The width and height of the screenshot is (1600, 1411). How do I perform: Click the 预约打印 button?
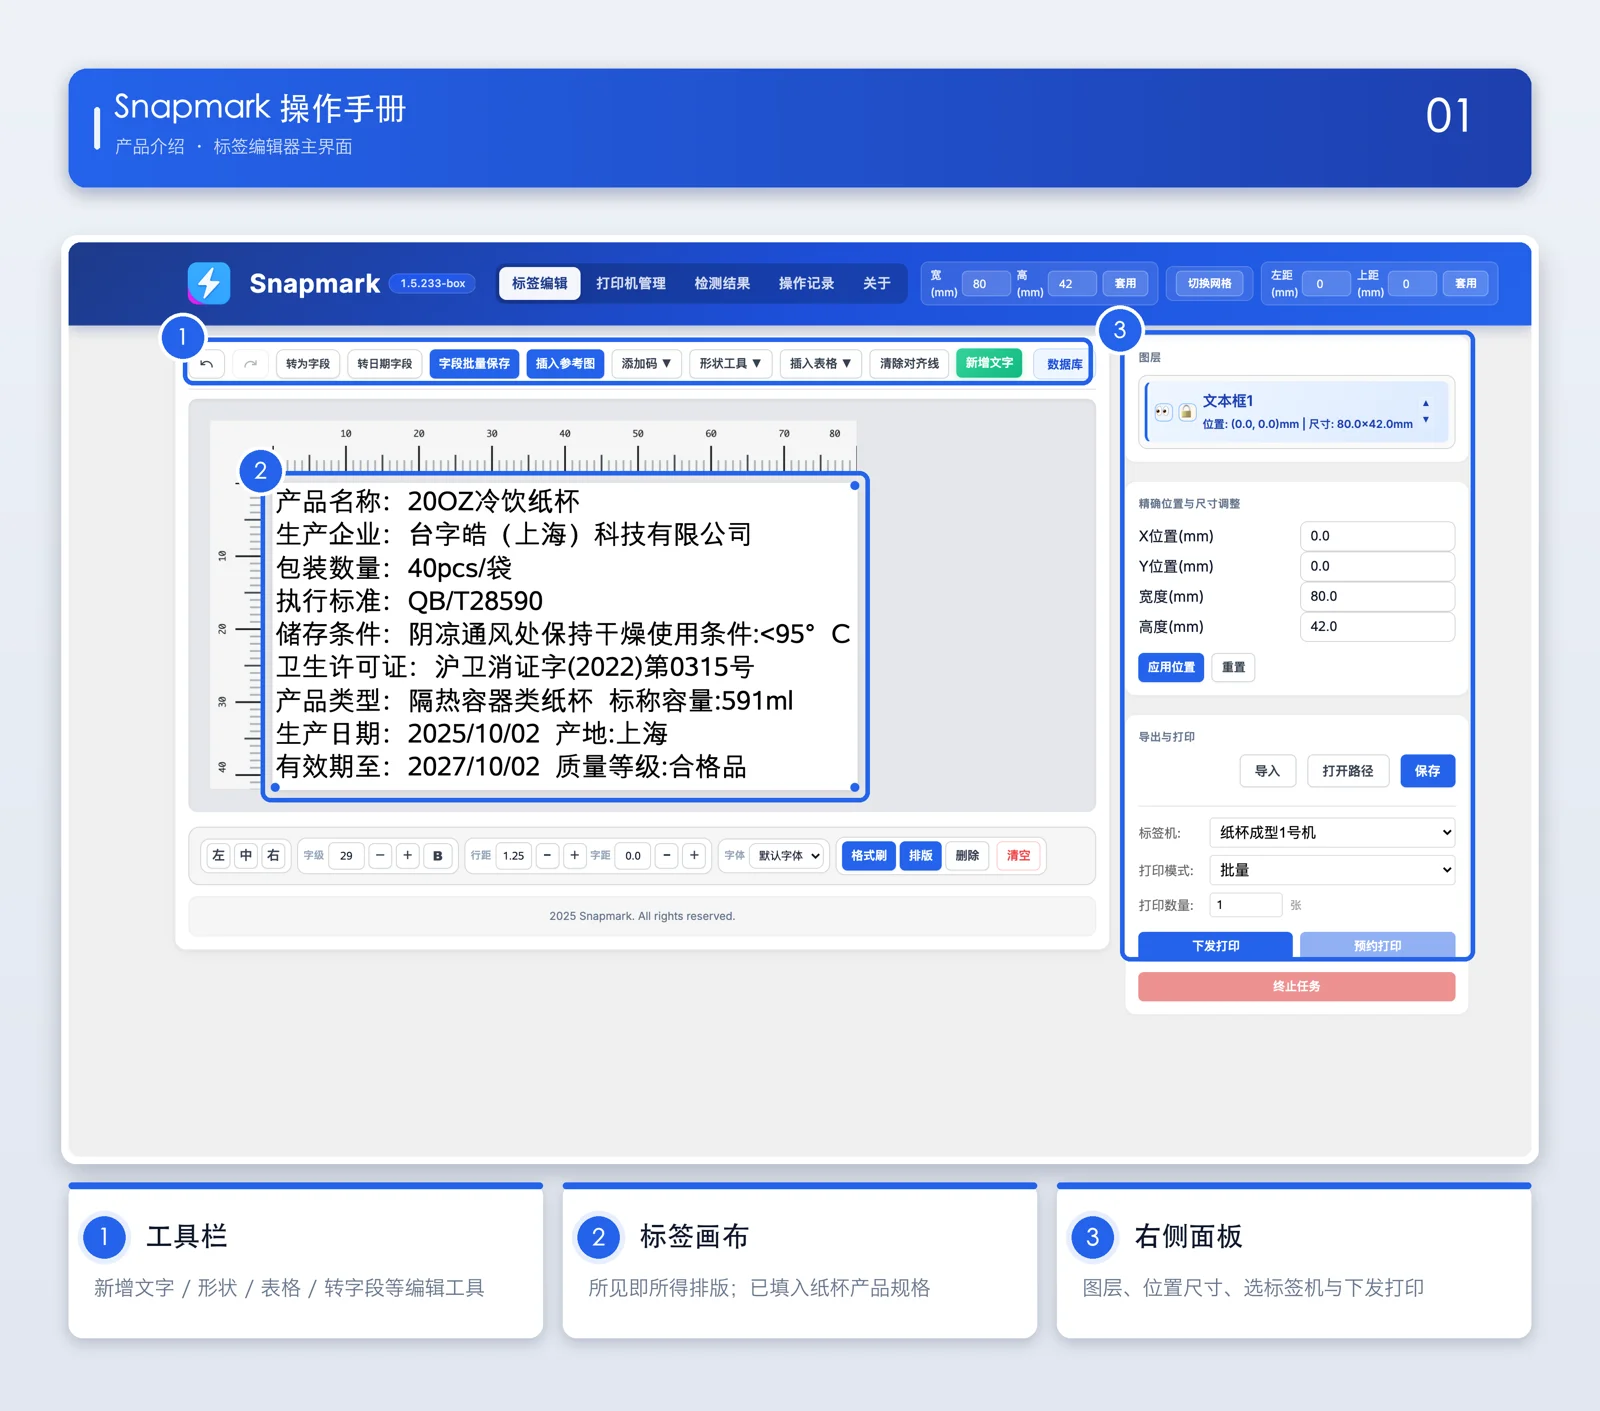(x=1377, y=945)
